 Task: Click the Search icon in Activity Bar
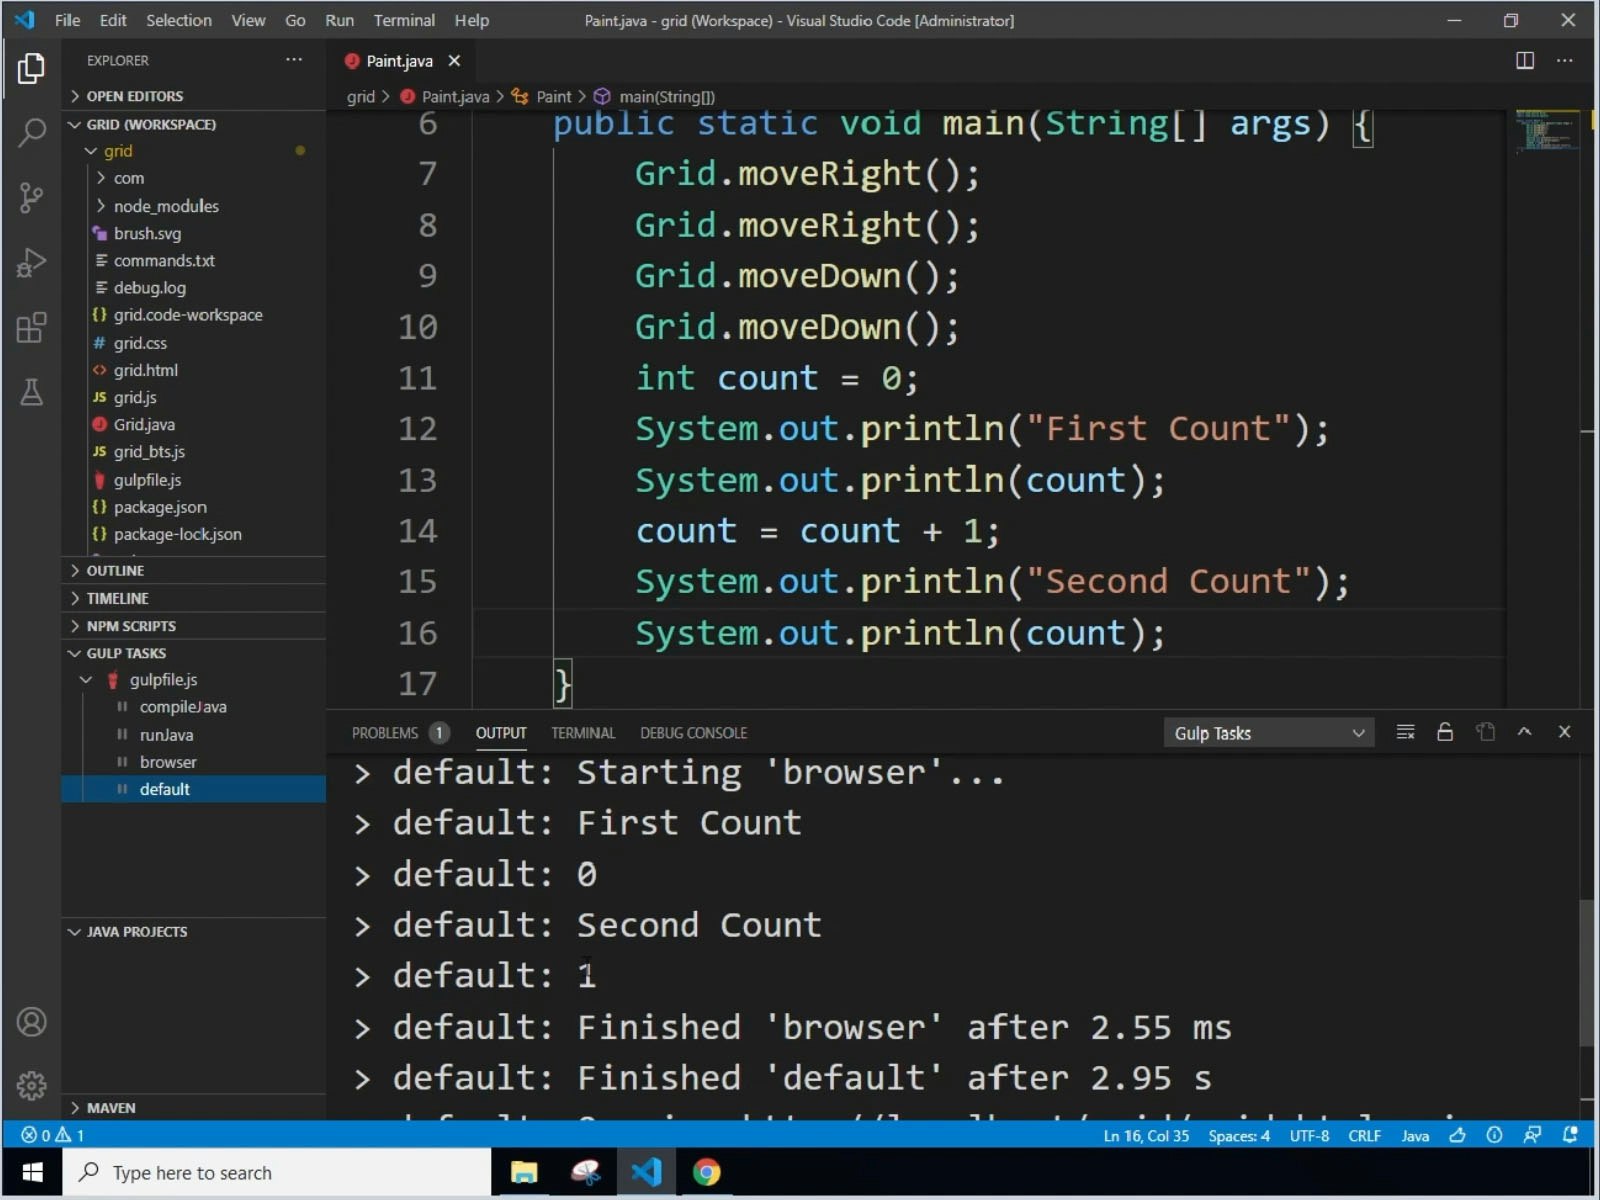coord(31,131)
